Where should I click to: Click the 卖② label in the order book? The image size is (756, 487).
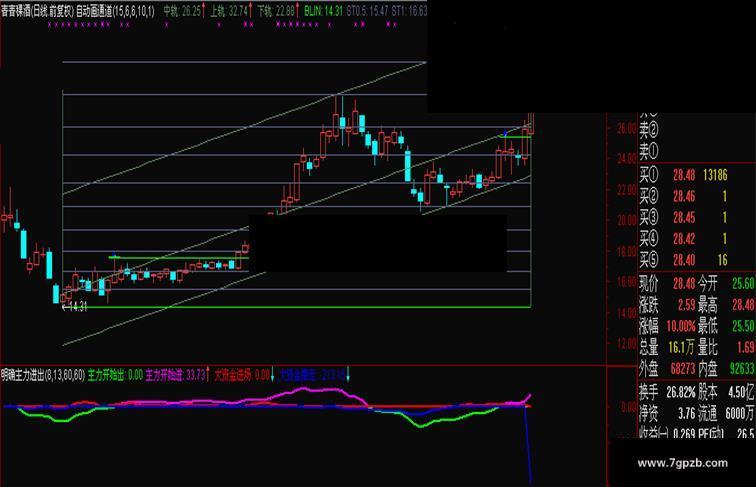click(x=649, y=129)
